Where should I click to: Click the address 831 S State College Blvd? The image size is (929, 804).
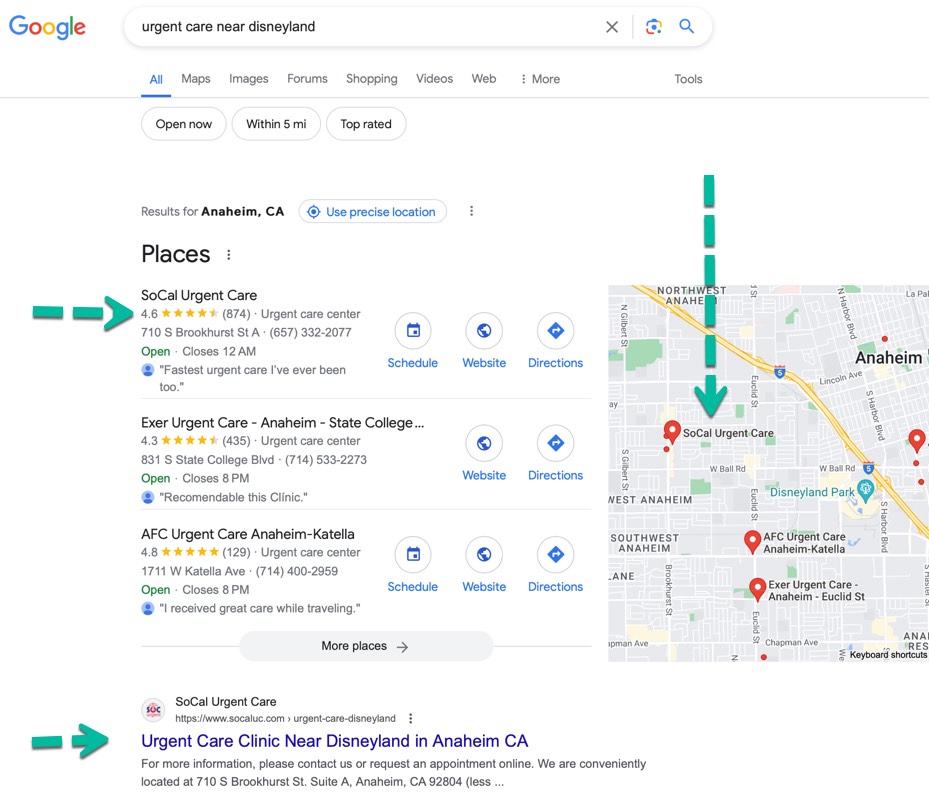pyautogui.click(x=207, y=460)
